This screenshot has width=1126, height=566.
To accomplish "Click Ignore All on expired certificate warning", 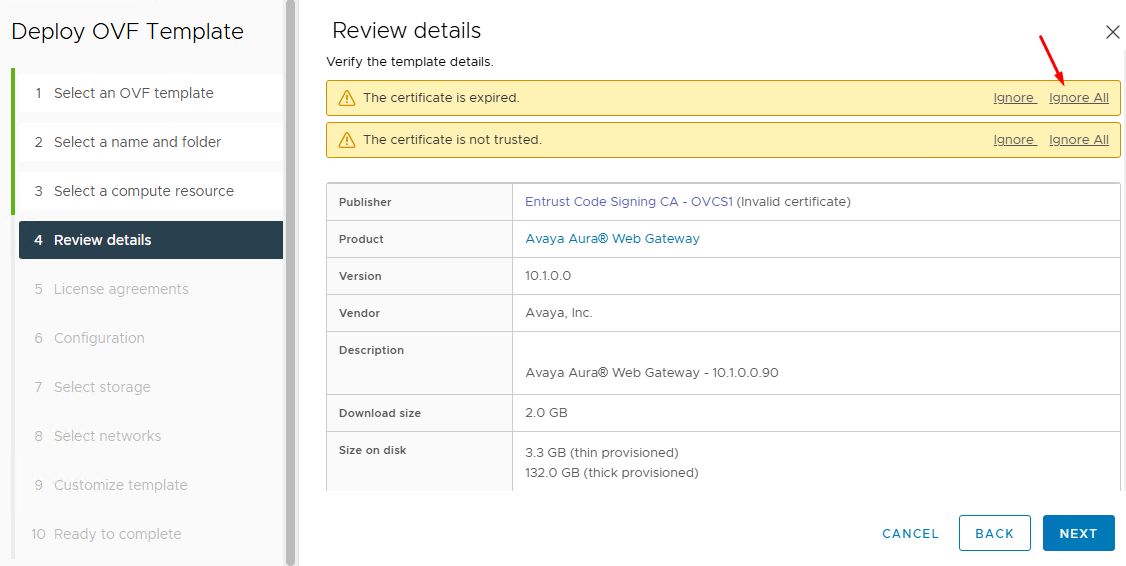I will [1078, 98].
